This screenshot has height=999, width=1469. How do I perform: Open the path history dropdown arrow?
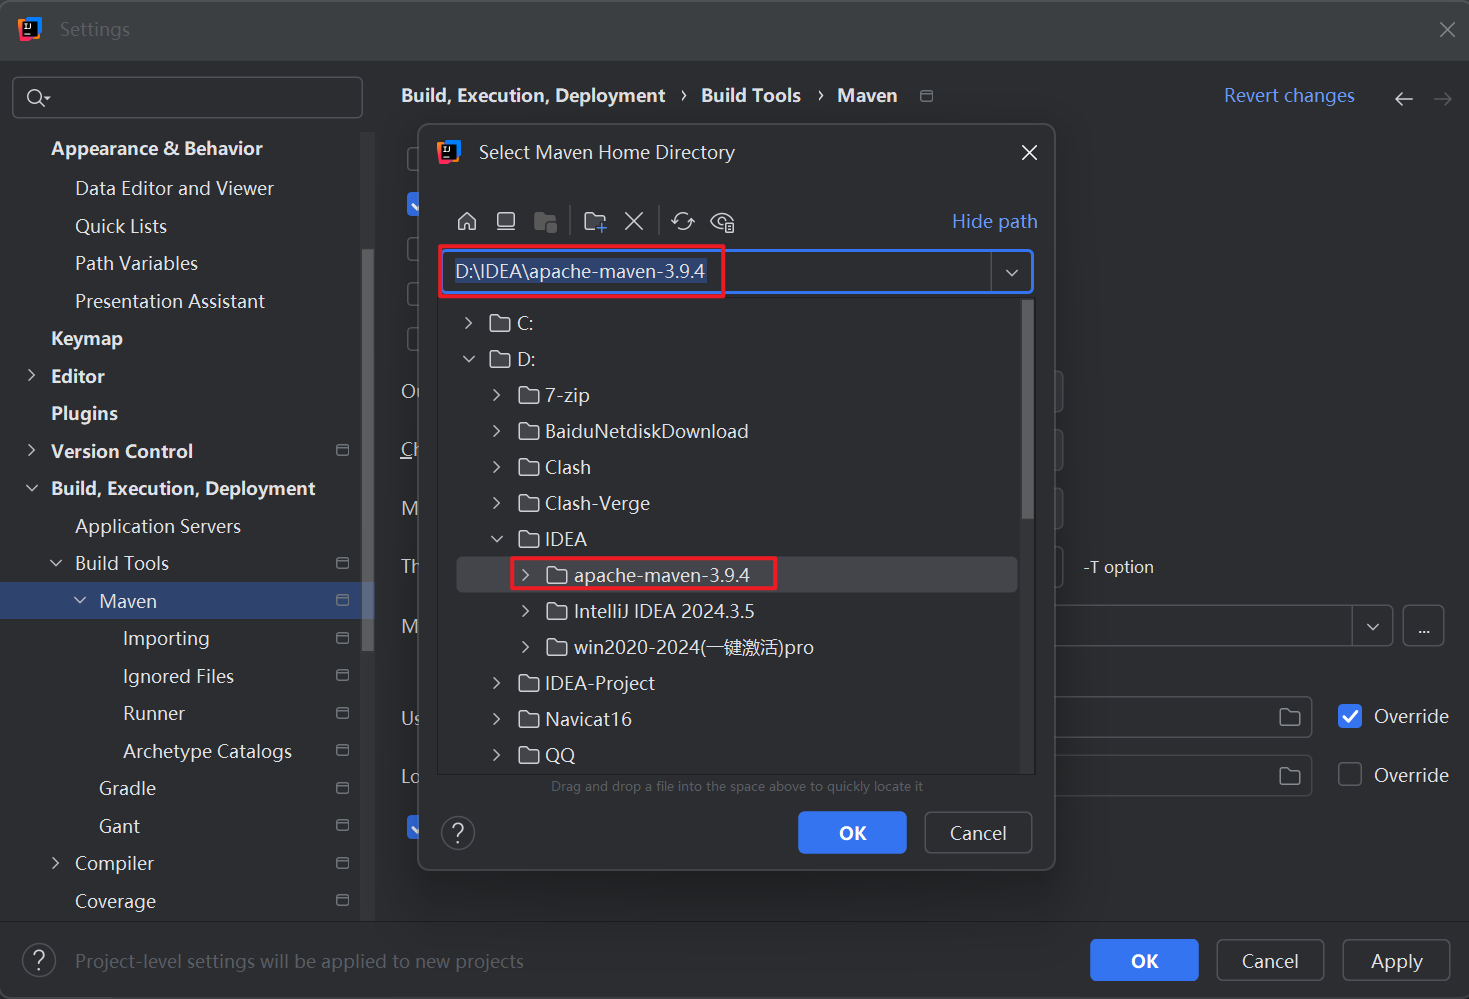coord(1012,272)
